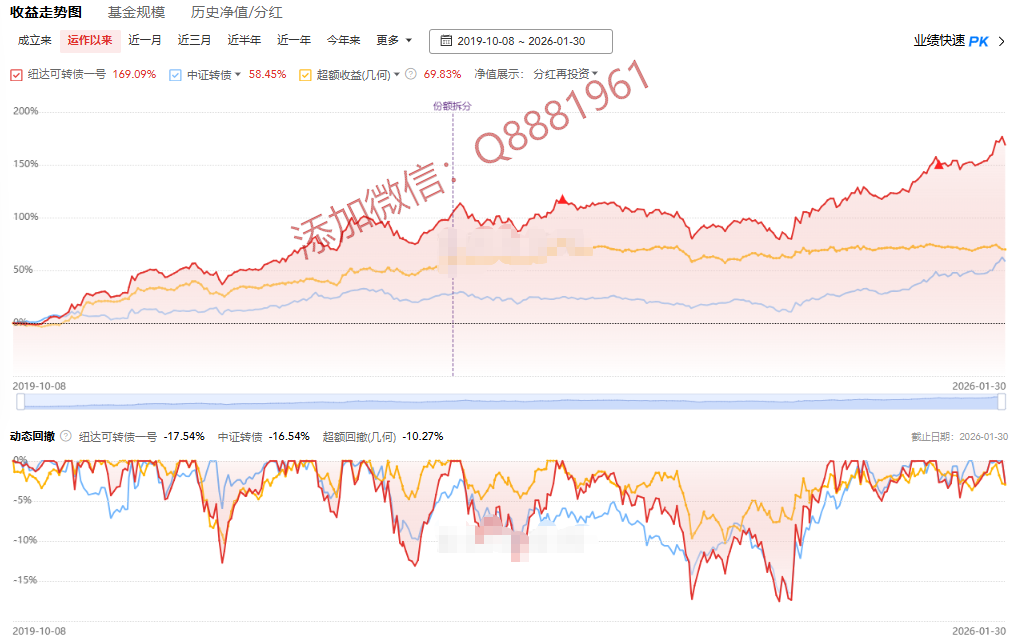Click the help icon next to 动态回撤
Image resolution: width=1012 pixels, height=644 pixels.
(66, 436)
